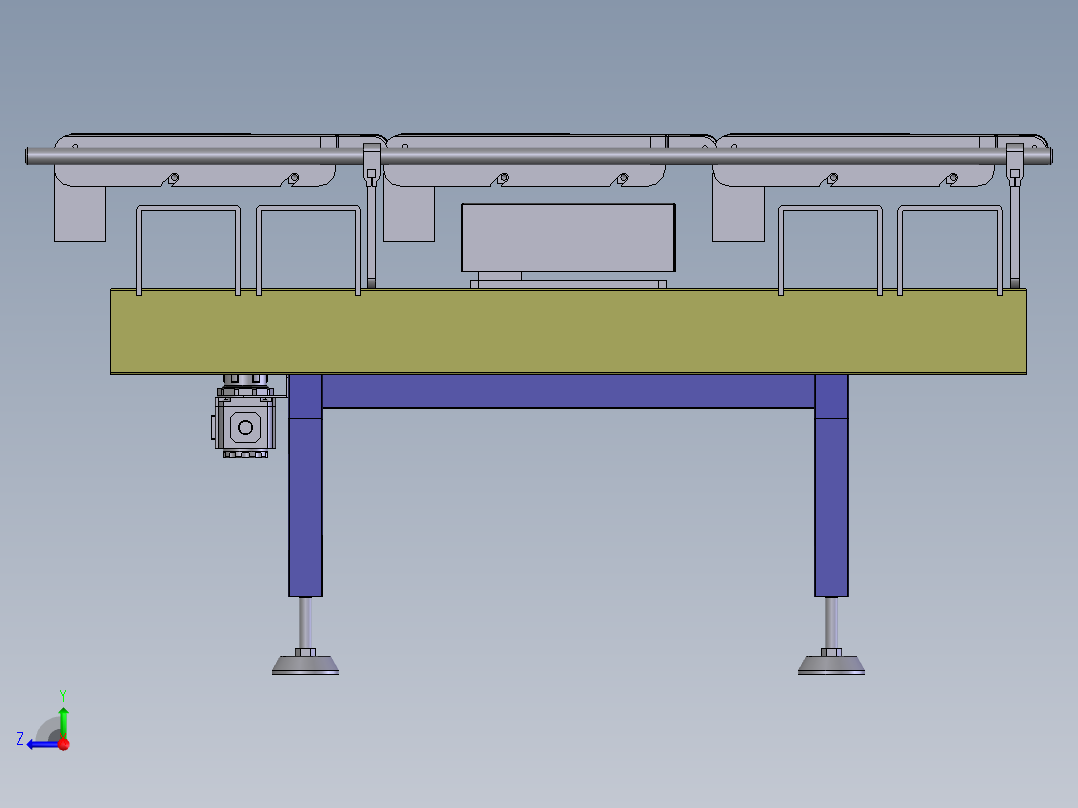1078x808 pixels.
Task: Click the red X axis dot of the triad
Action: click(x=64, y=744)
